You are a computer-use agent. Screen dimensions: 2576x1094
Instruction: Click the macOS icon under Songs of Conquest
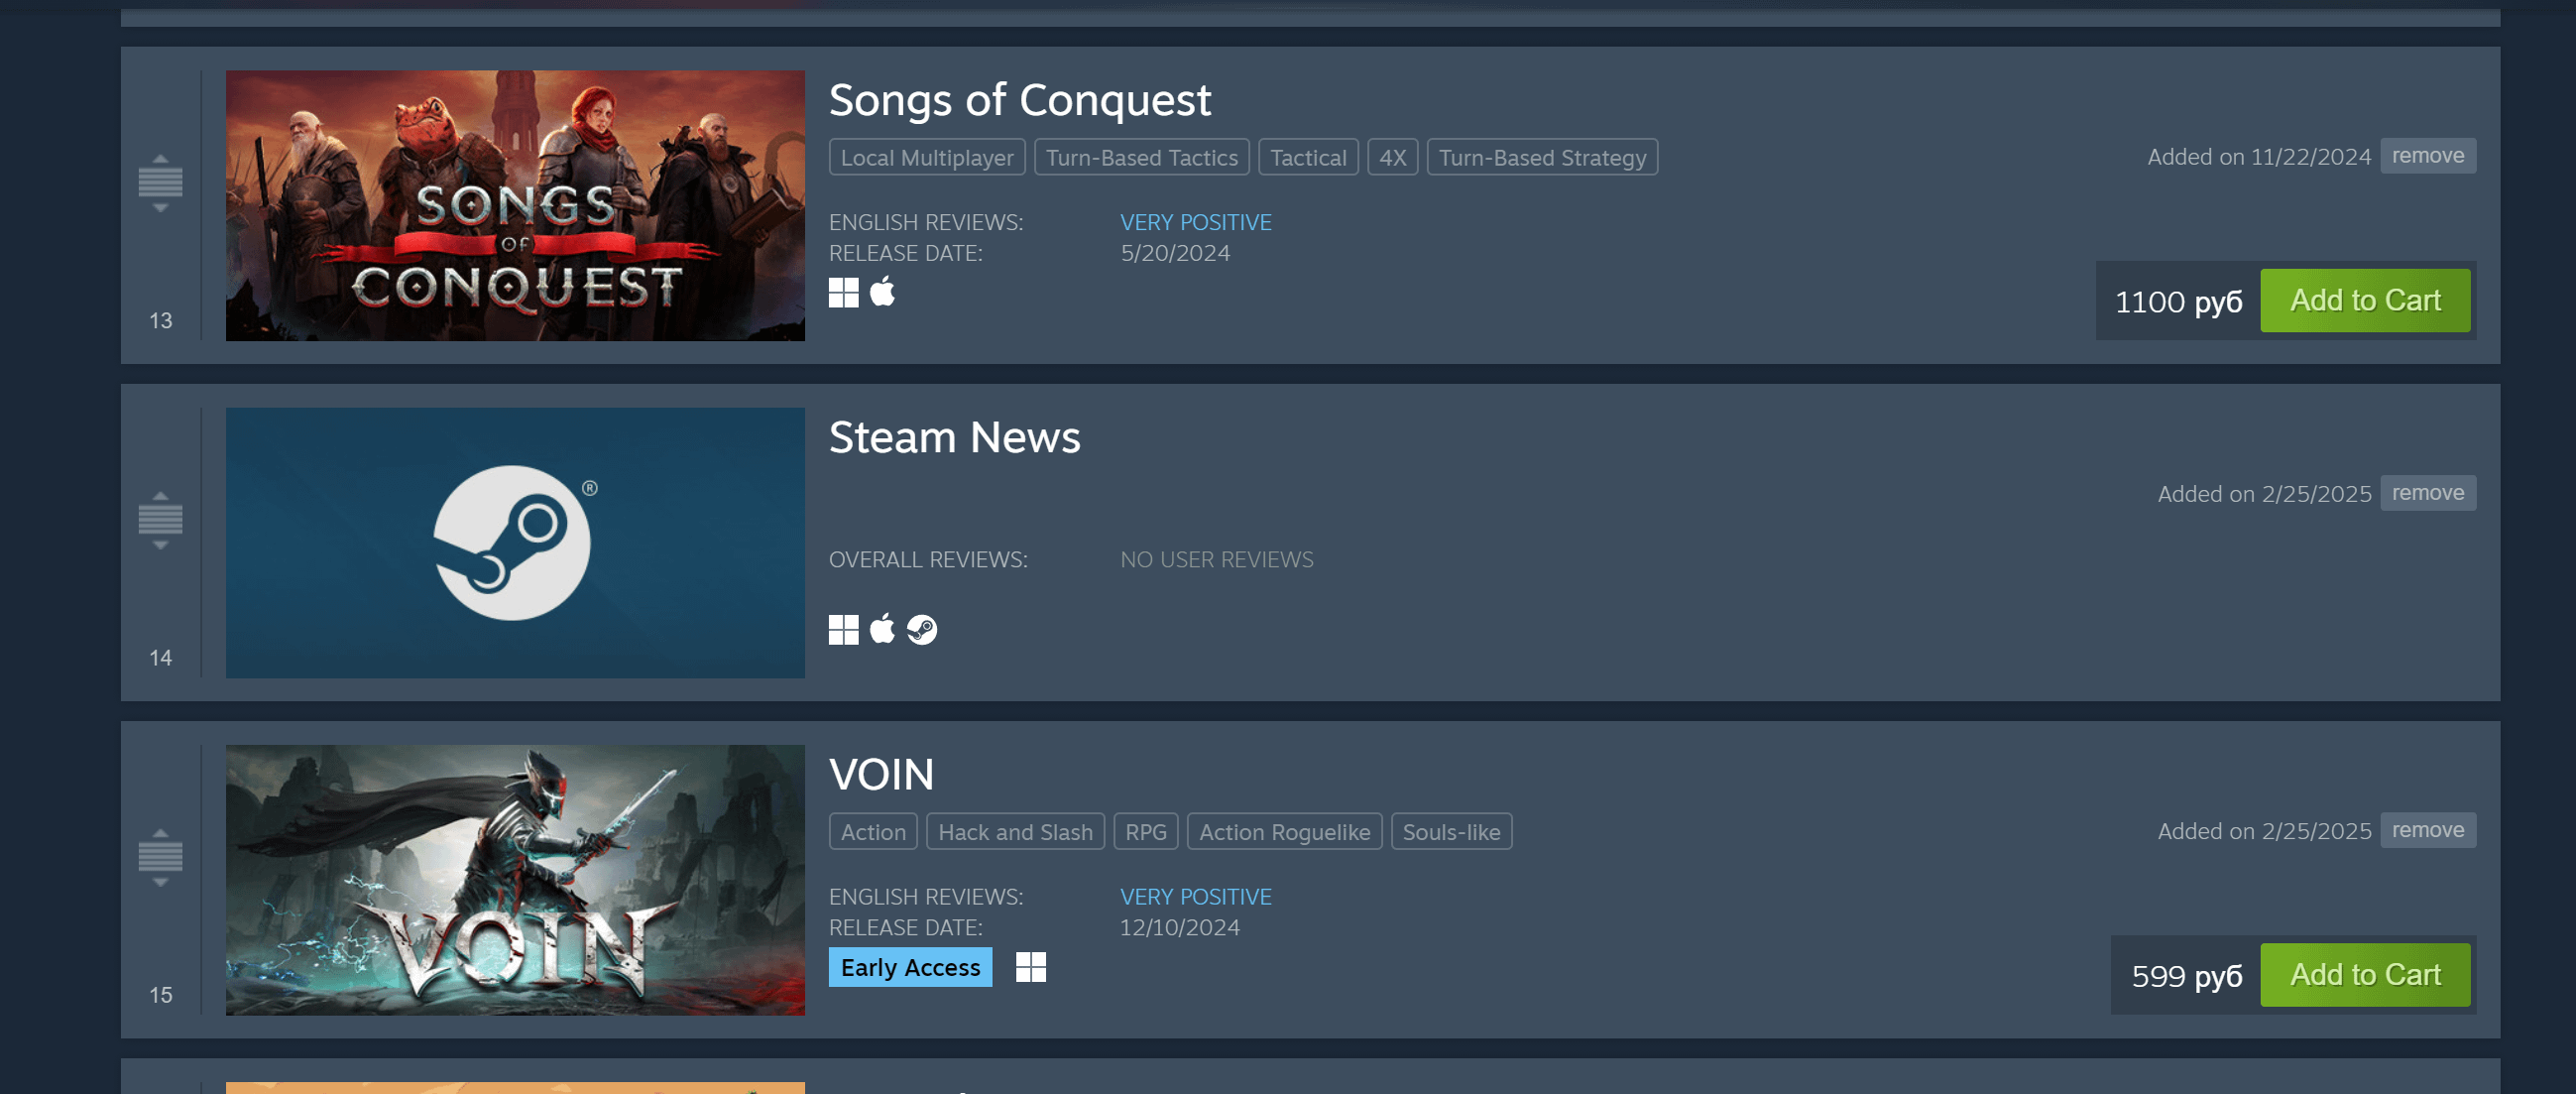pyautogui.click(x=882, y=292)
